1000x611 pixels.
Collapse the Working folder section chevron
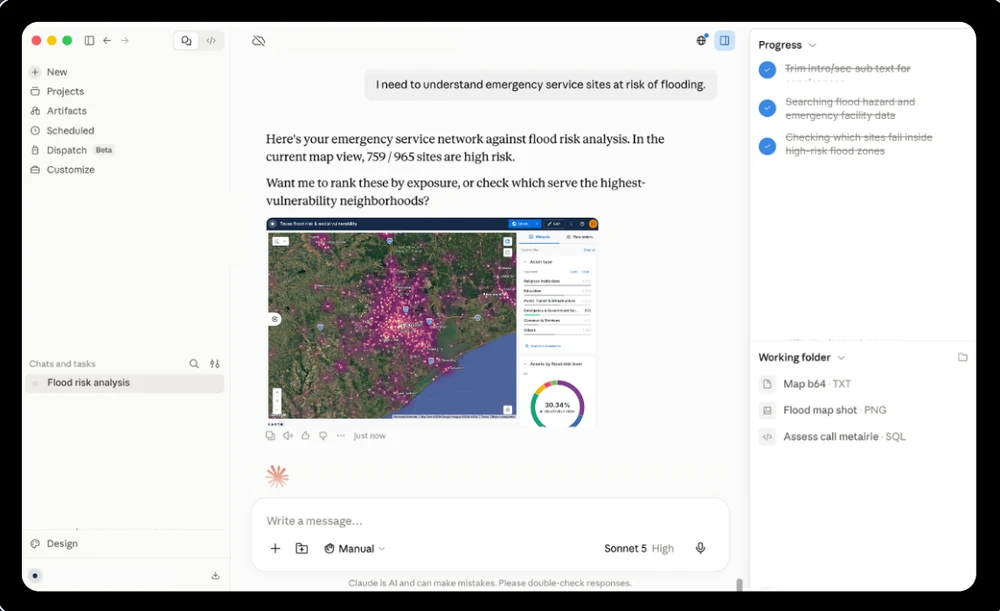pos(841,358)
